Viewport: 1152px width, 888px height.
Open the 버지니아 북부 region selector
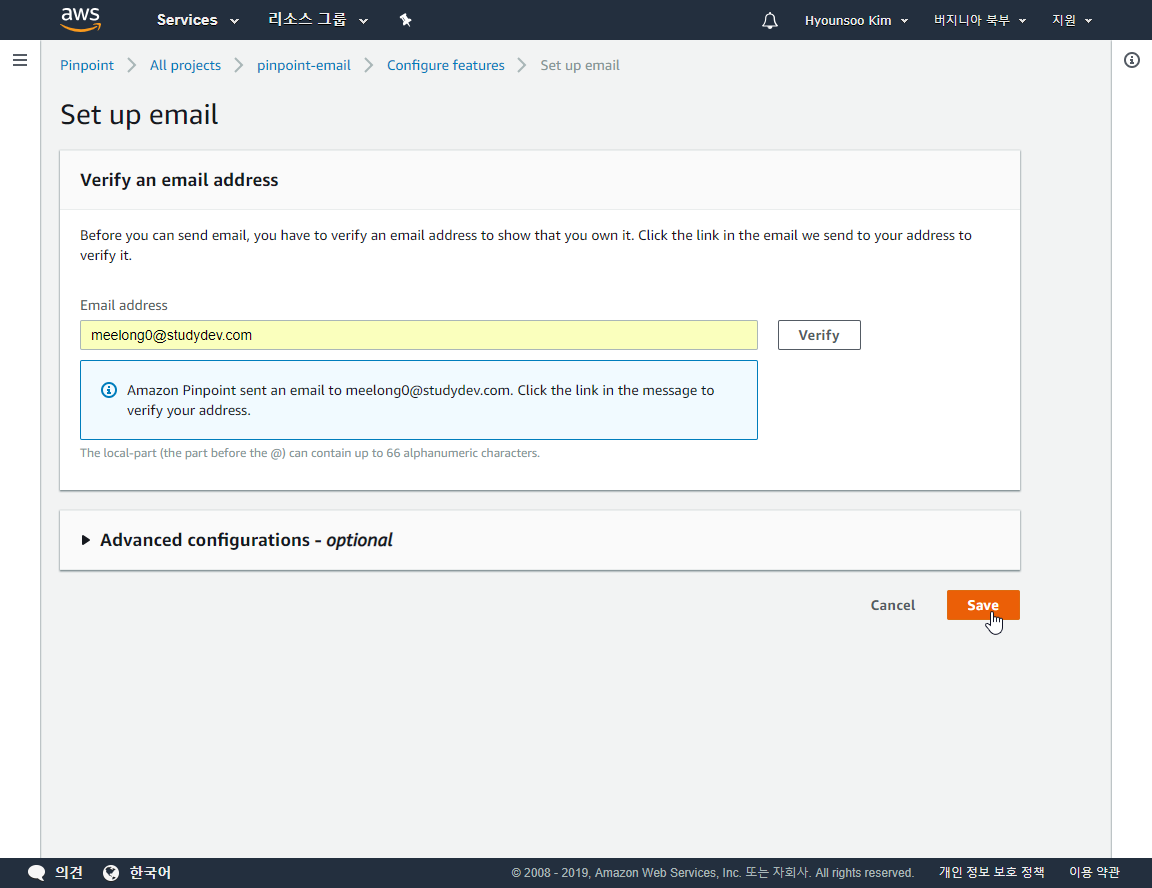[x=979, y=21]
